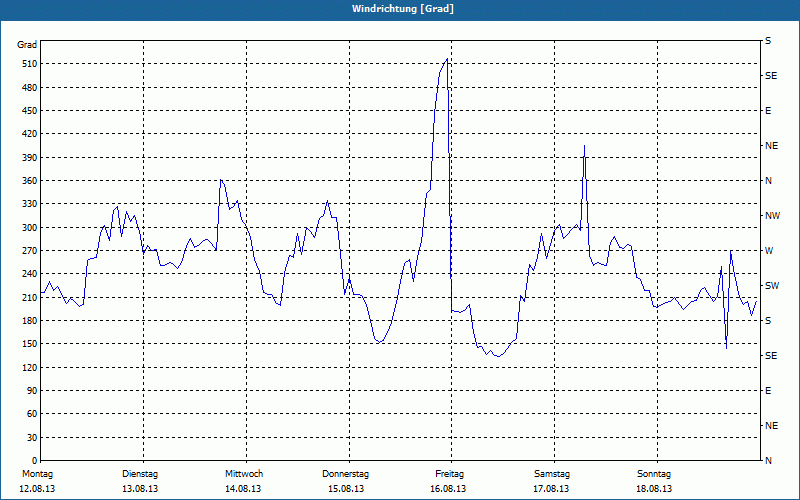Select the Dienstag day label
The height and width of the screenshot is (500, 800).
point(140,474)
